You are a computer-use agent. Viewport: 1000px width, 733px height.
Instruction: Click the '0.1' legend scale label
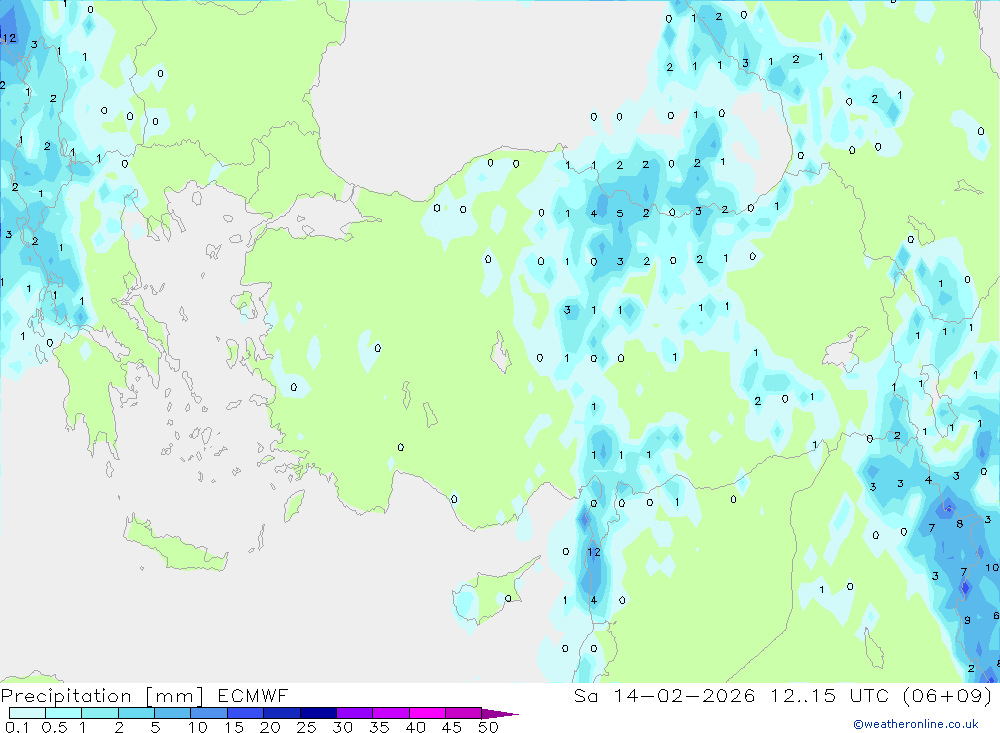pyautogui.click(x=17, y=727)
